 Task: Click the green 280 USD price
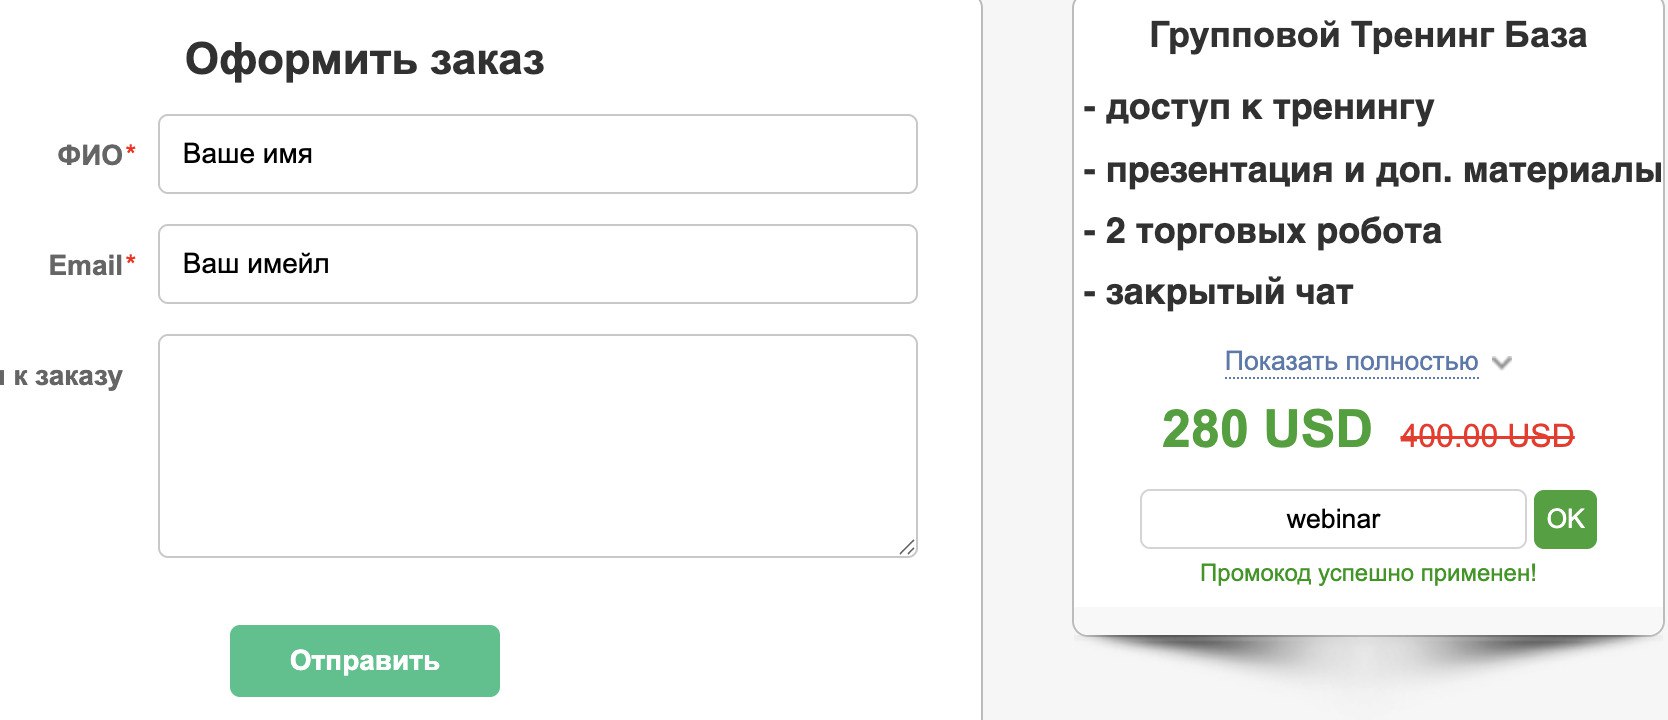1266,430
